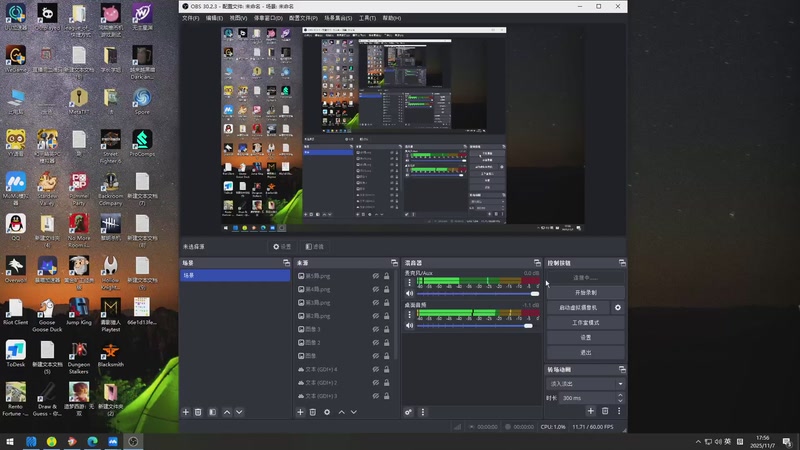Open advanced audio properties gear icon
Image resolution: width=800 pixels, height=450 pixels.
point(408,412)
